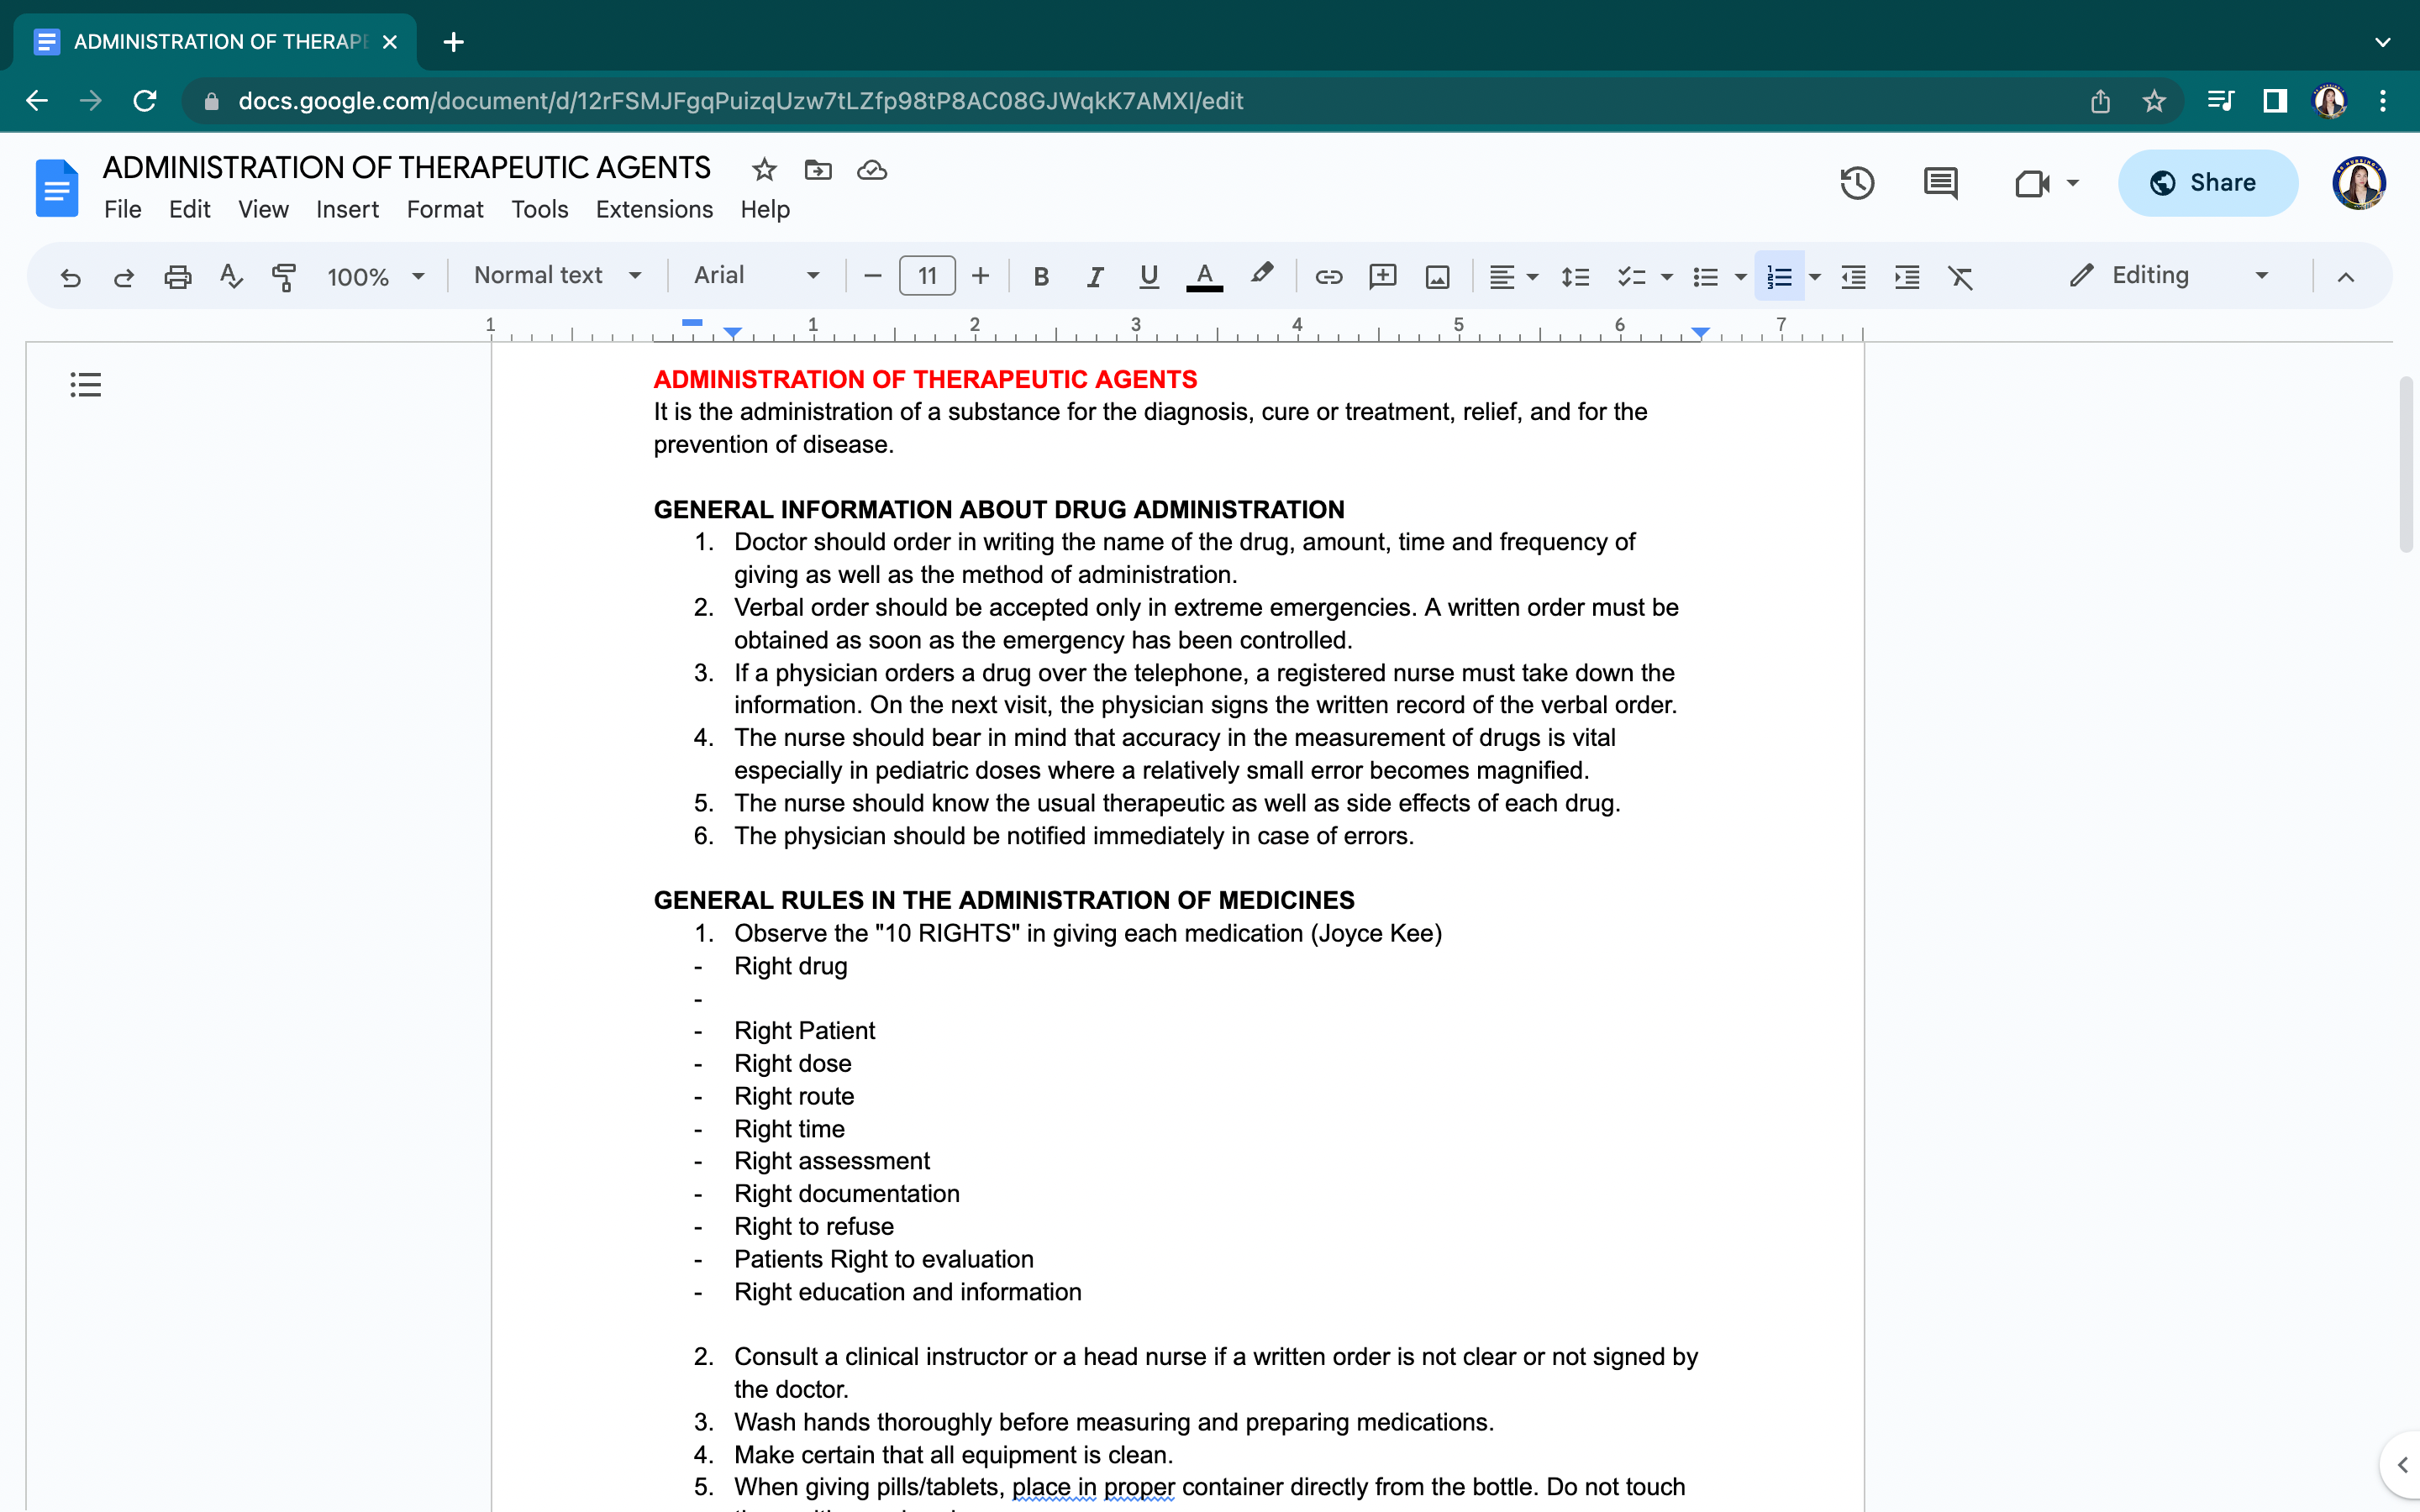
Task: Toggle underline formatting
Action: pyautogui.click(x=1149, y=277)
